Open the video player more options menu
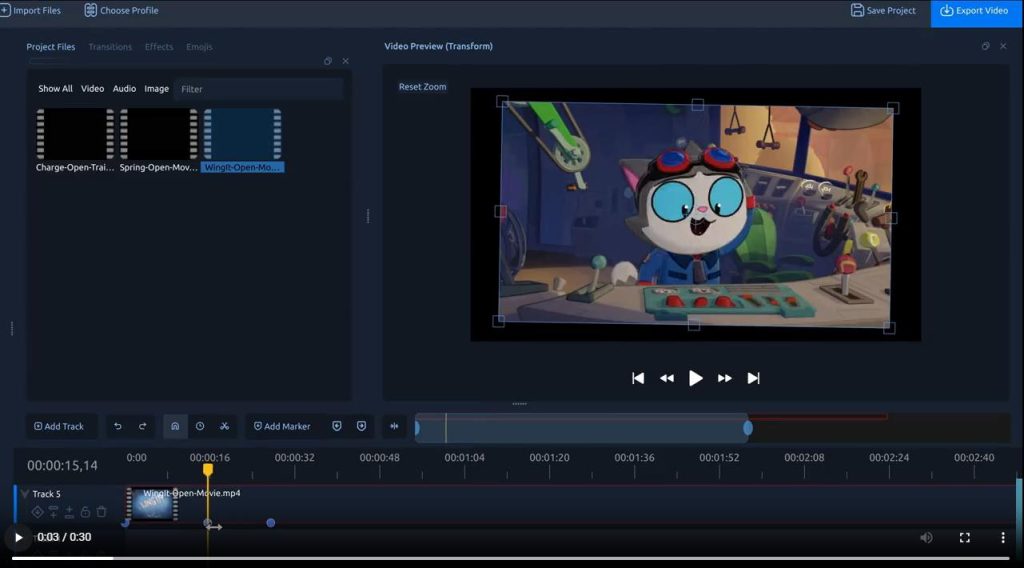The height and width of the screenshot is (568, 1024). [1003, 537]
